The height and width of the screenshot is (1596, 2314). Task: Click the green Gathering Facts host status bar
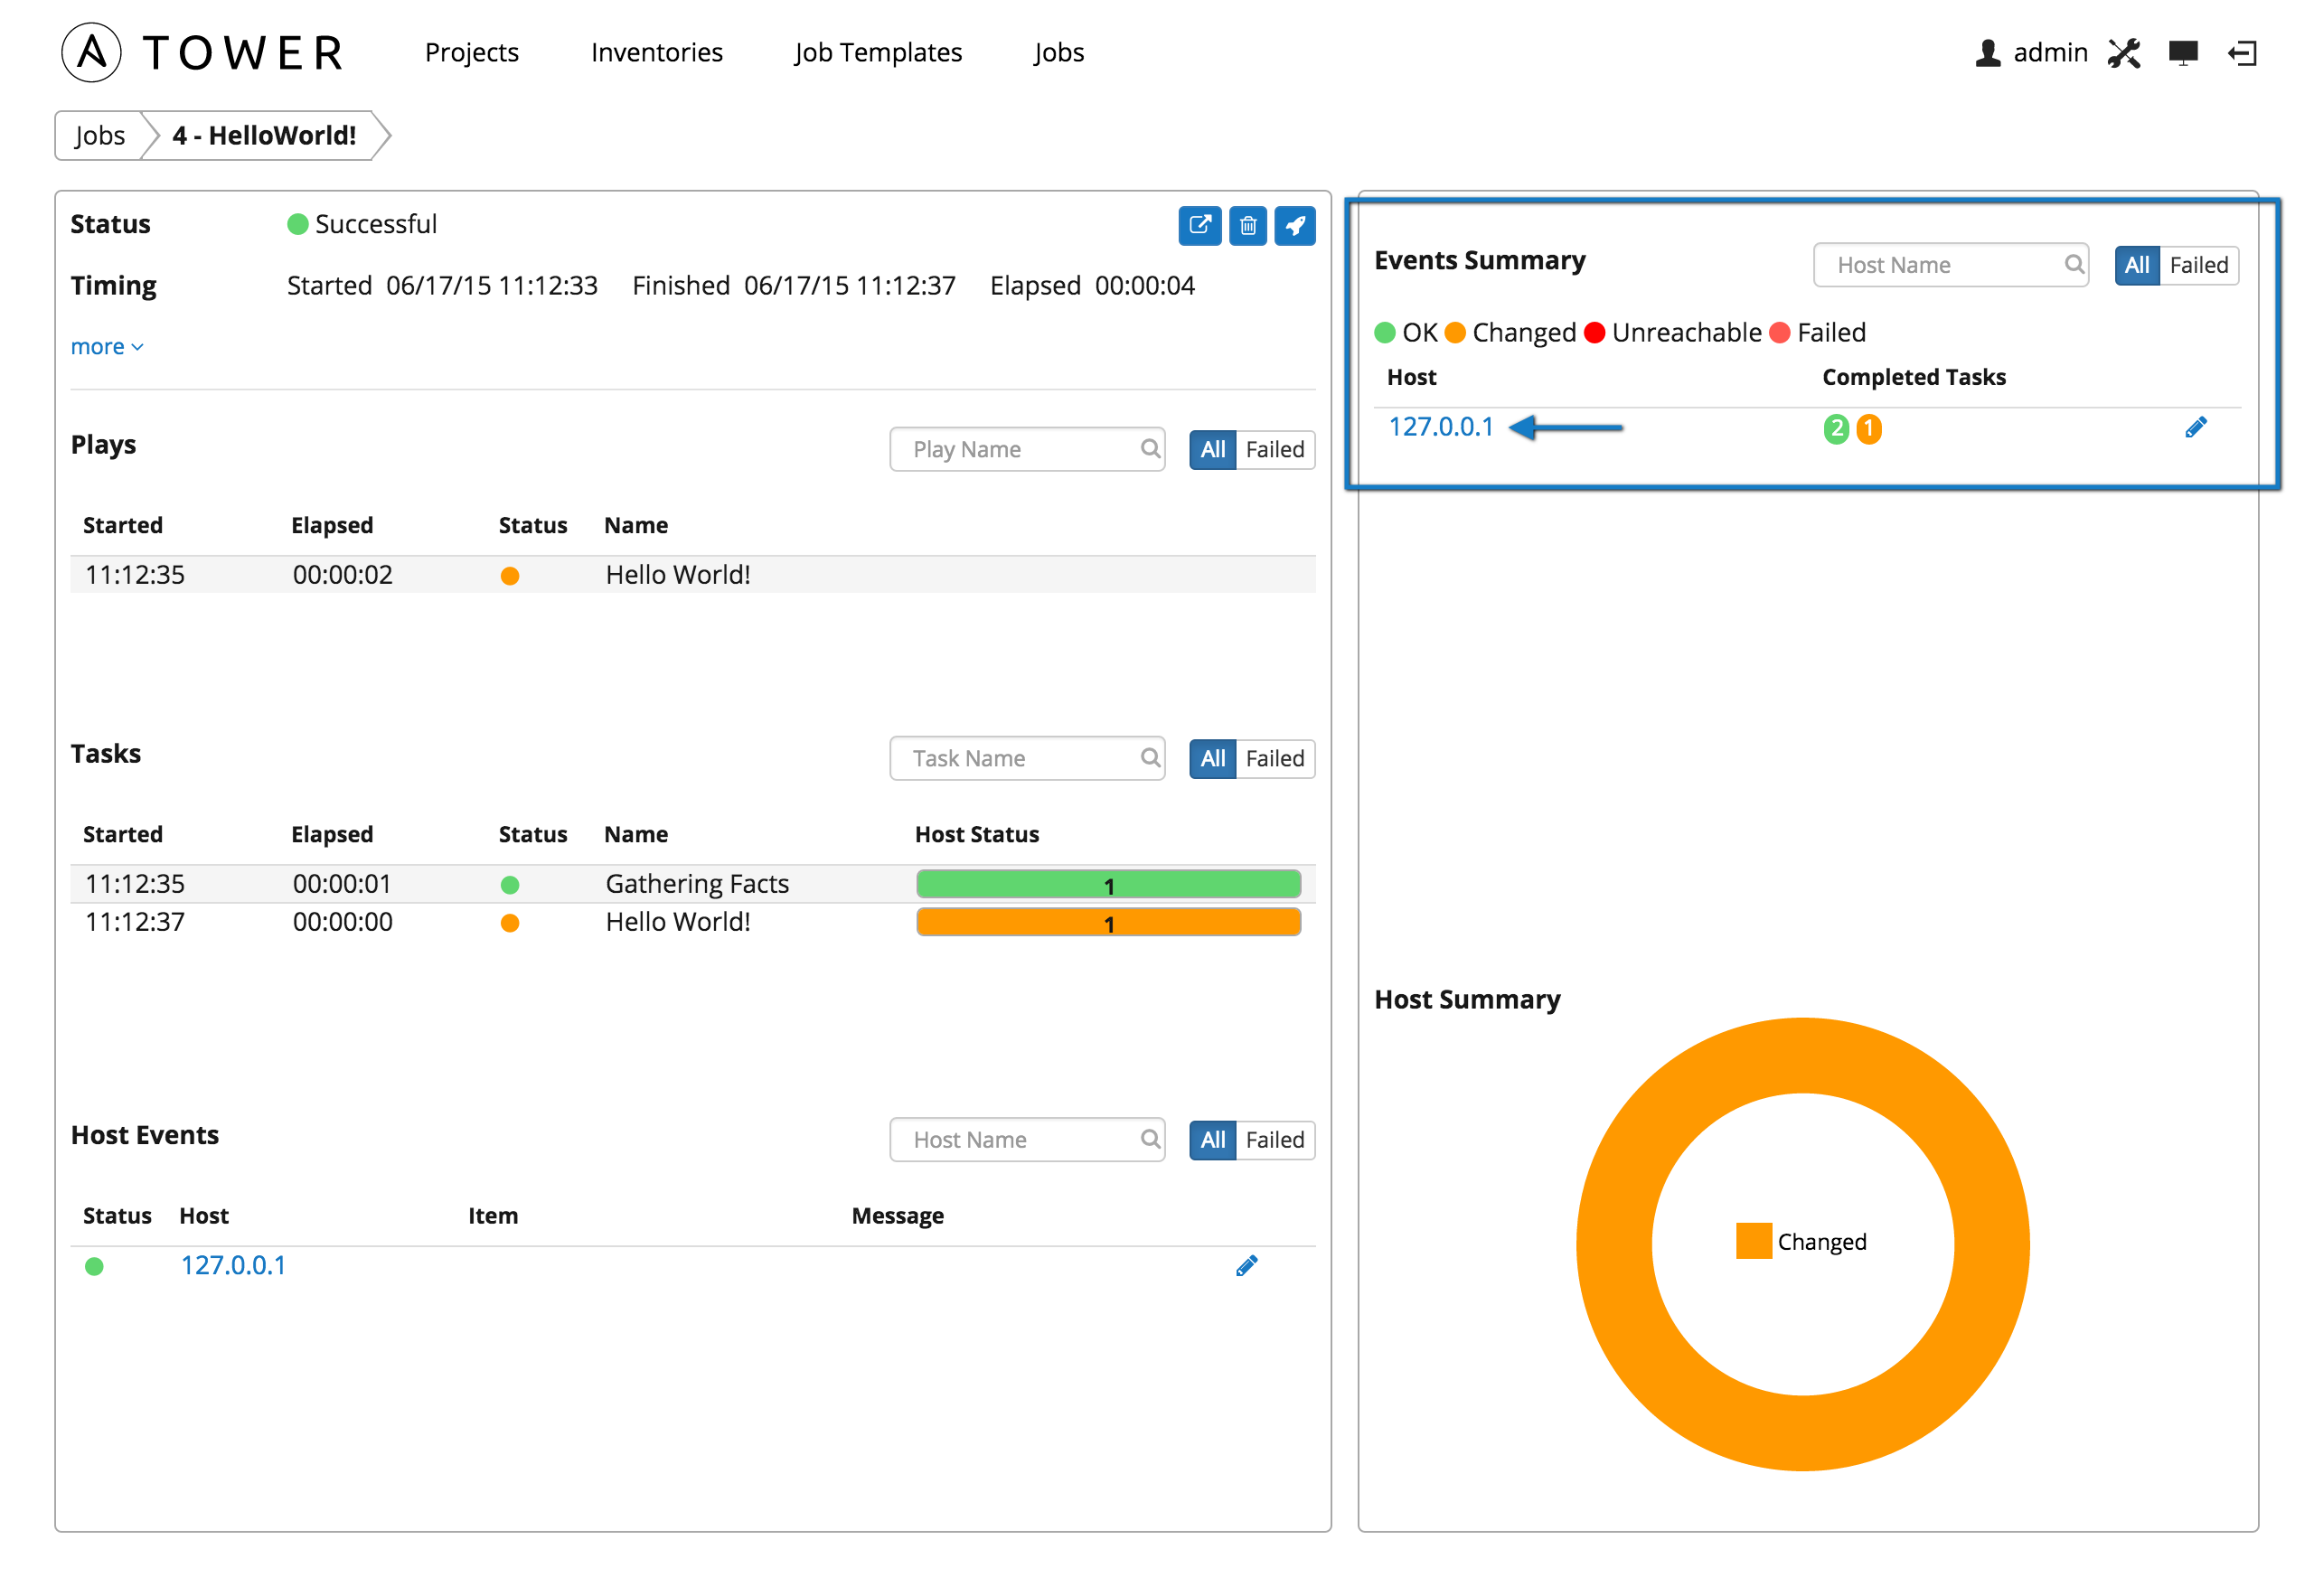coord(1107,884)
